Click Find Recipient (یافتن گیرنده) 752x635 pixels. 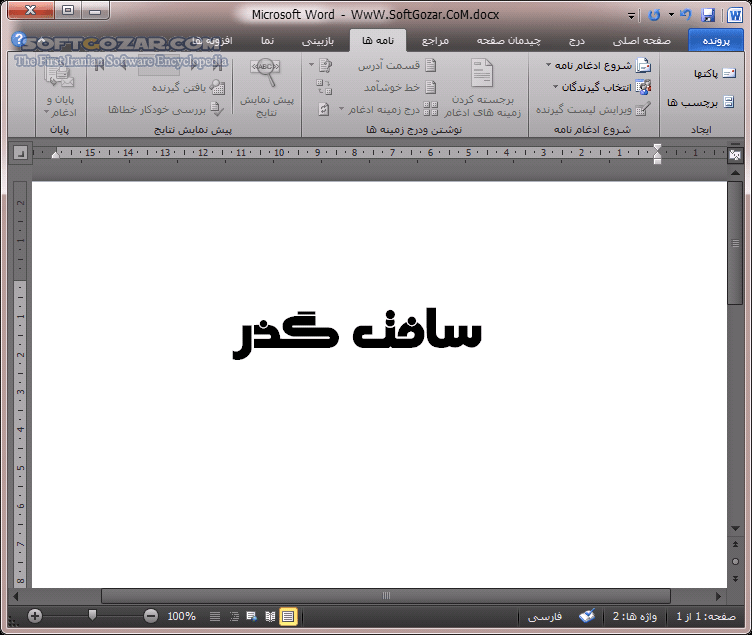189,87
